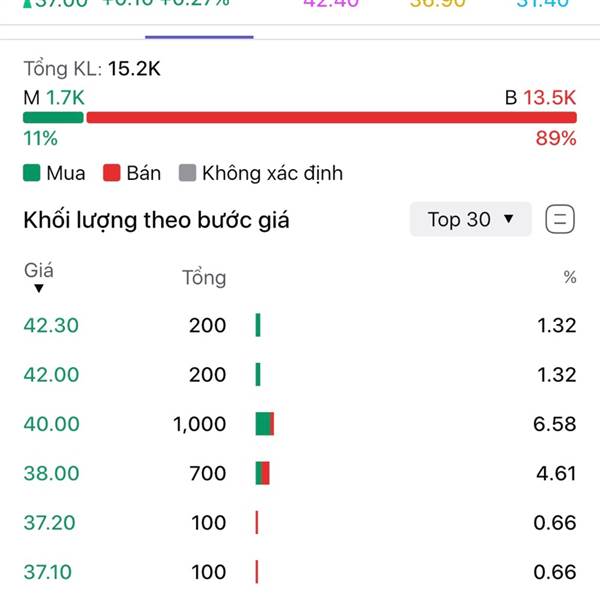Click the Tổng KL 15.2K label
This screenshot has height=600, width=600.
click(92, 69)
